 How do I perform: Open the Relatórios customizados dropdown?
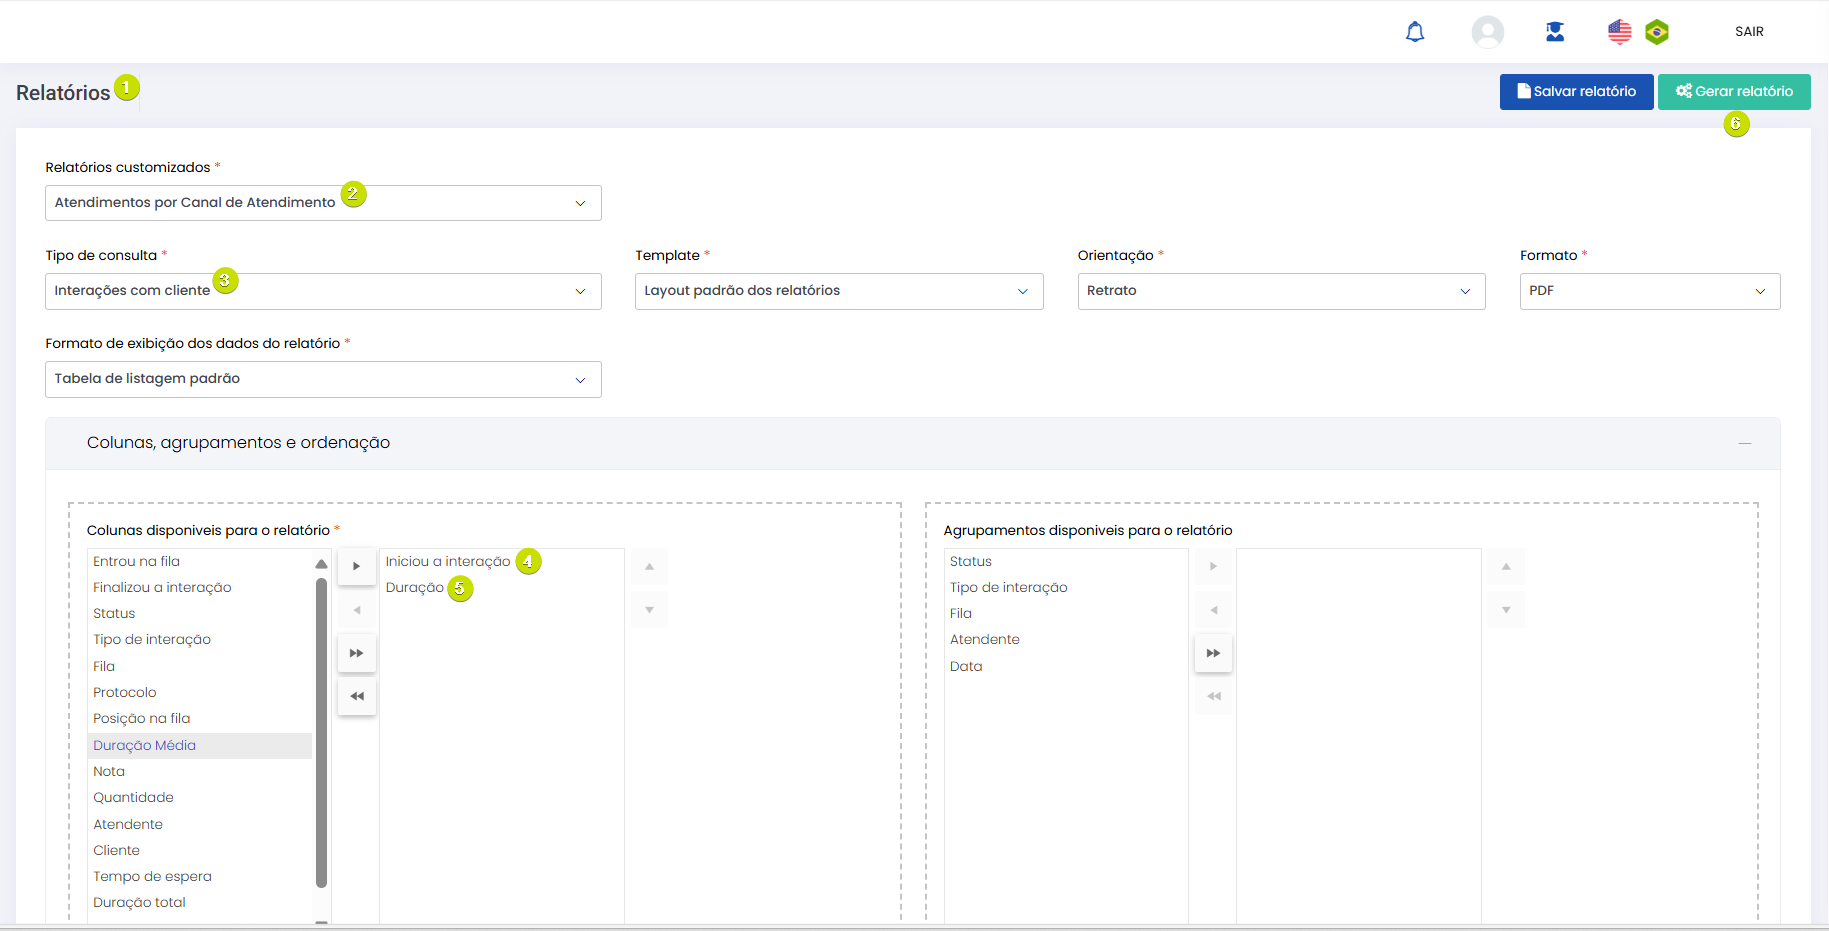[x=323, y=203]
